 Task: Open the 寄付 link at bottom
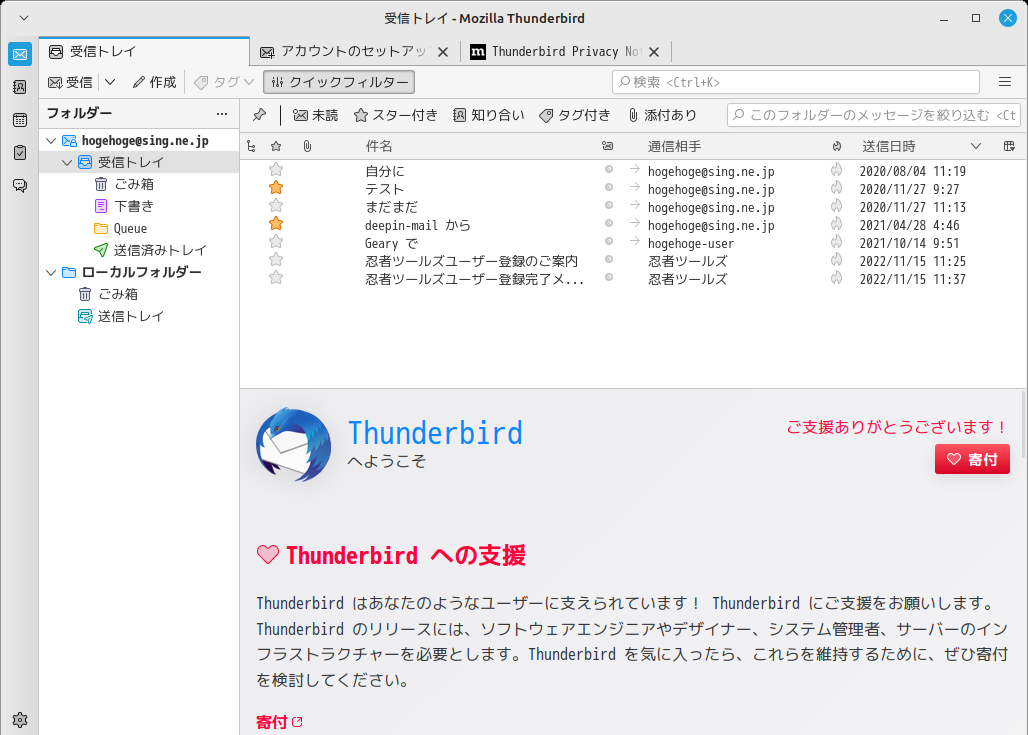coord(279,723)
